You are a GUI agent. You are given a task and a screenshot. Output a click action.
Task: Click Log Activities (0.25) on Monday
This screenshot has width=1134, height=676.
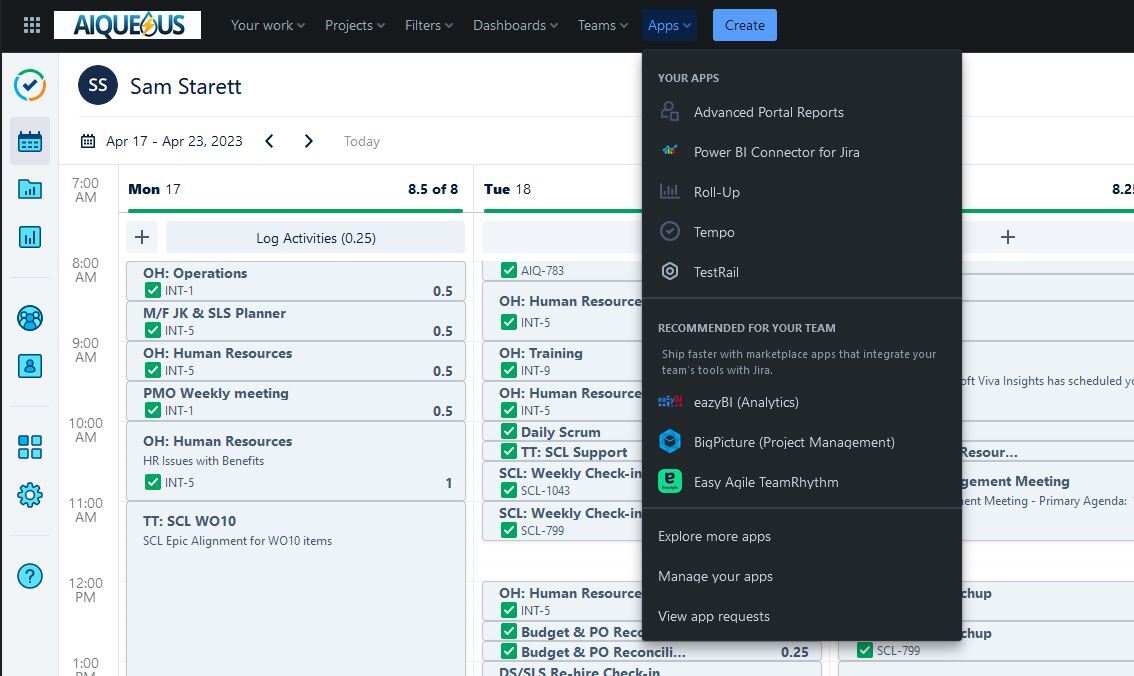315,238
